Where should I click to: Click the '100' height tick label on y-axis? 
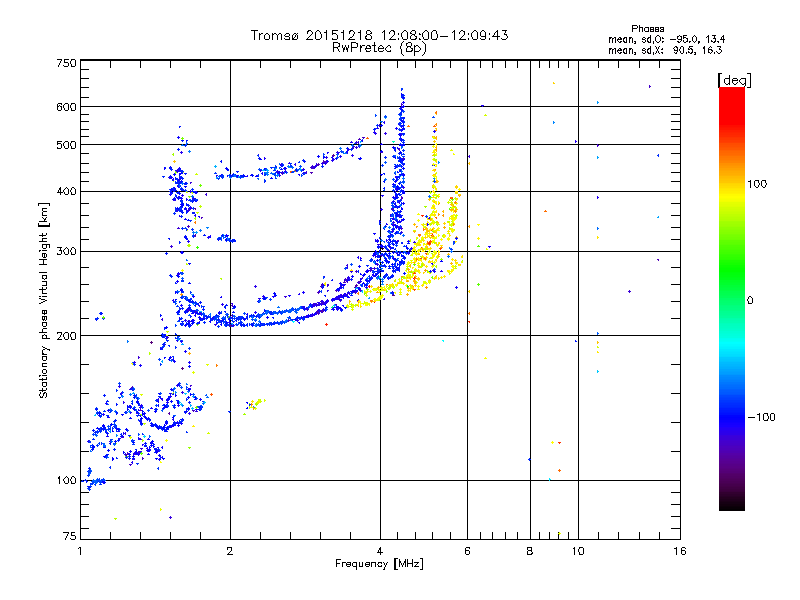point(66,481)
